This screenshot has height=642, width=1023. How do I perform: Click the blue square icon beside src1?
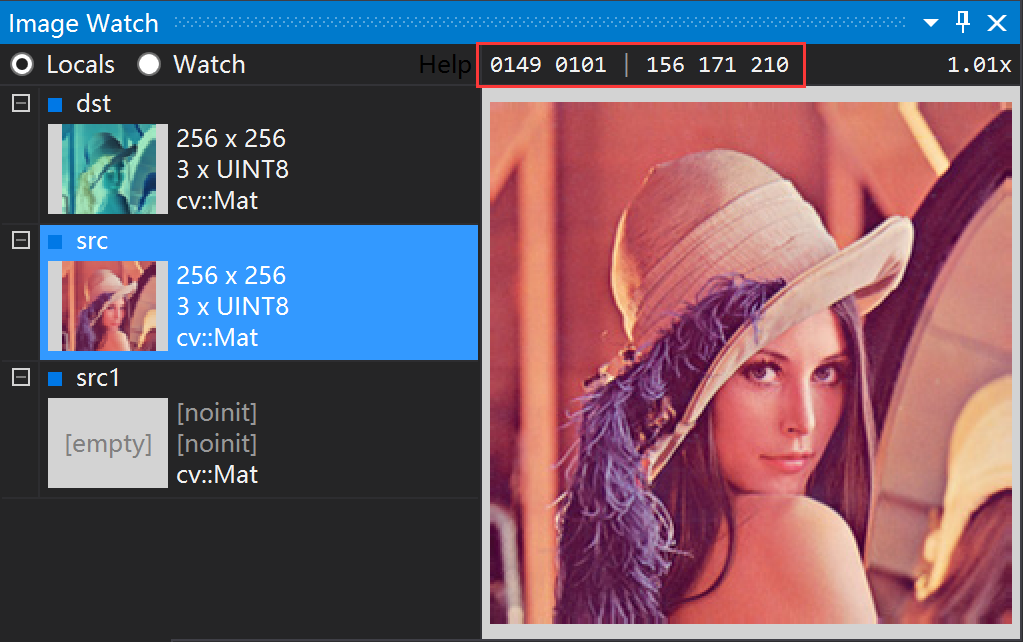tap(55, 378)
